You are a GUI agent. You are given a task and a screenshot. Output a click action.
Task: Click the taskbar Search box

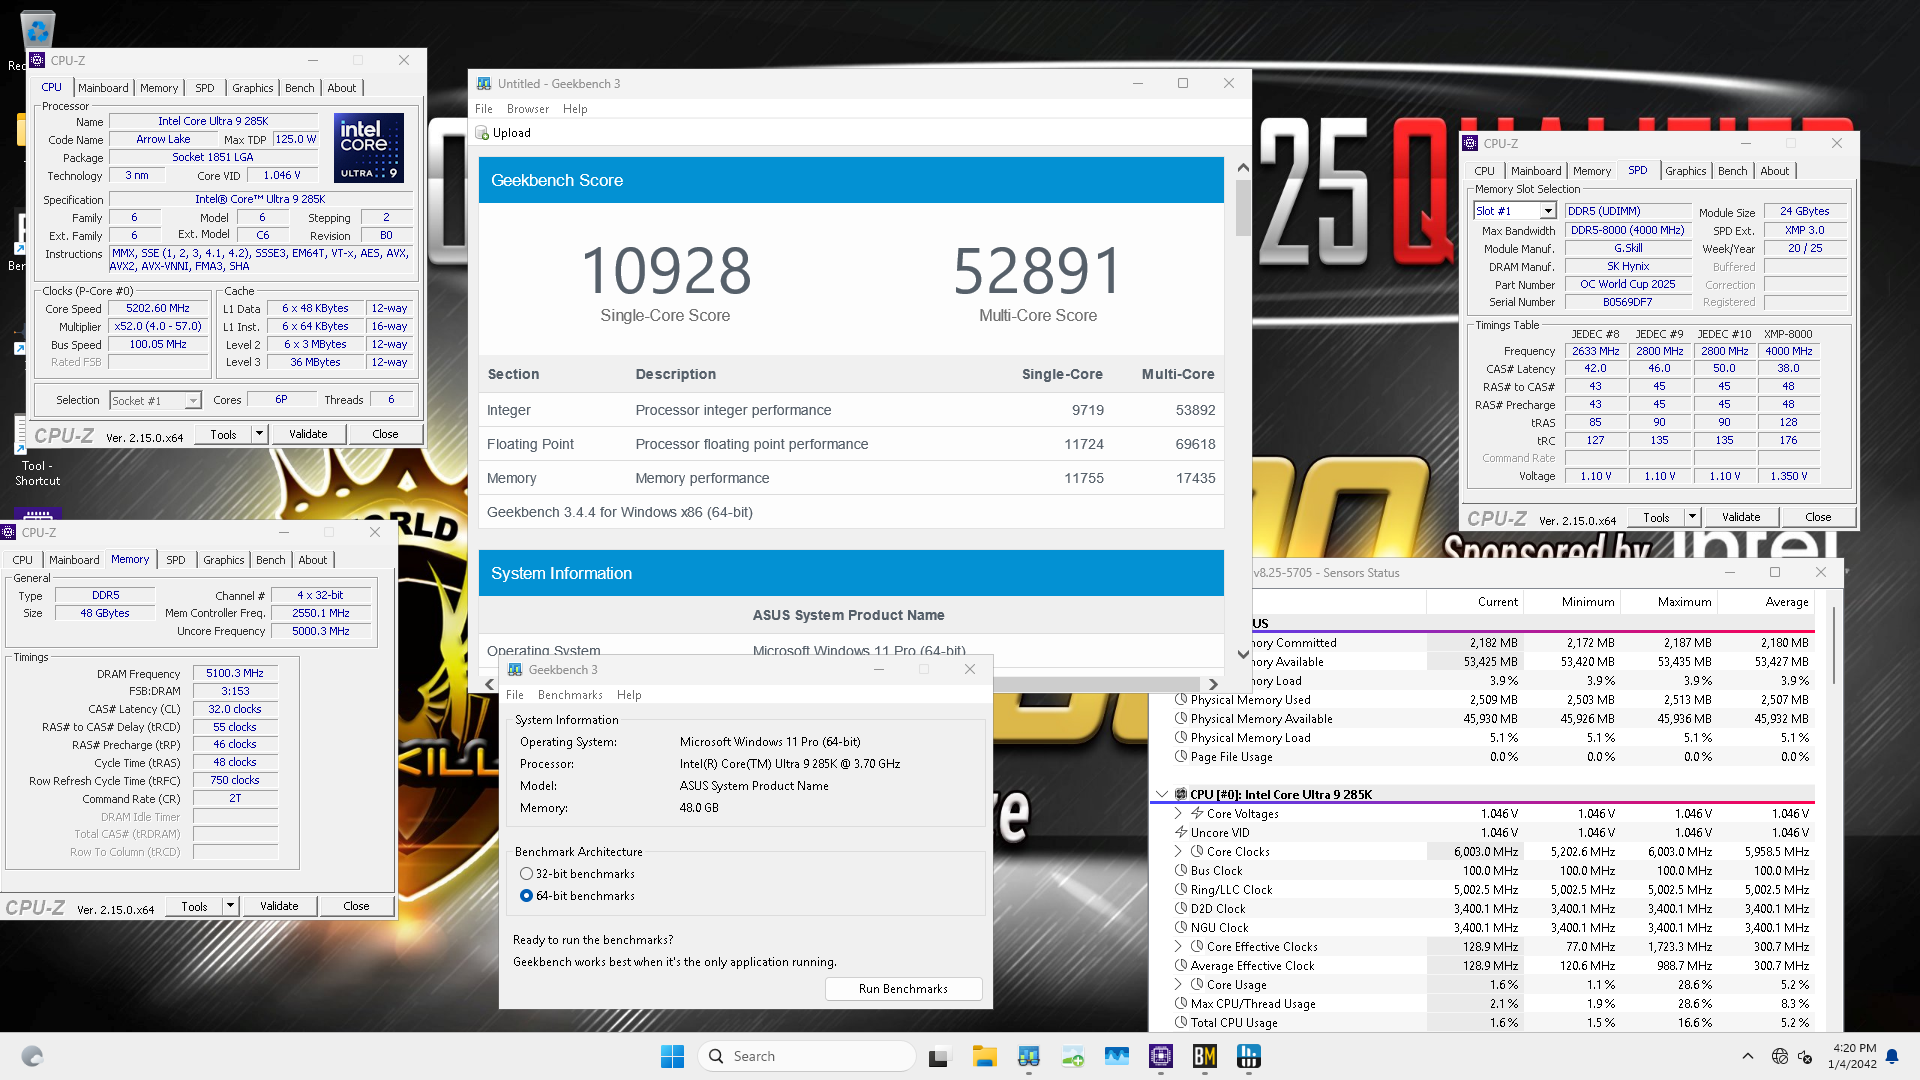(807, 1056)
